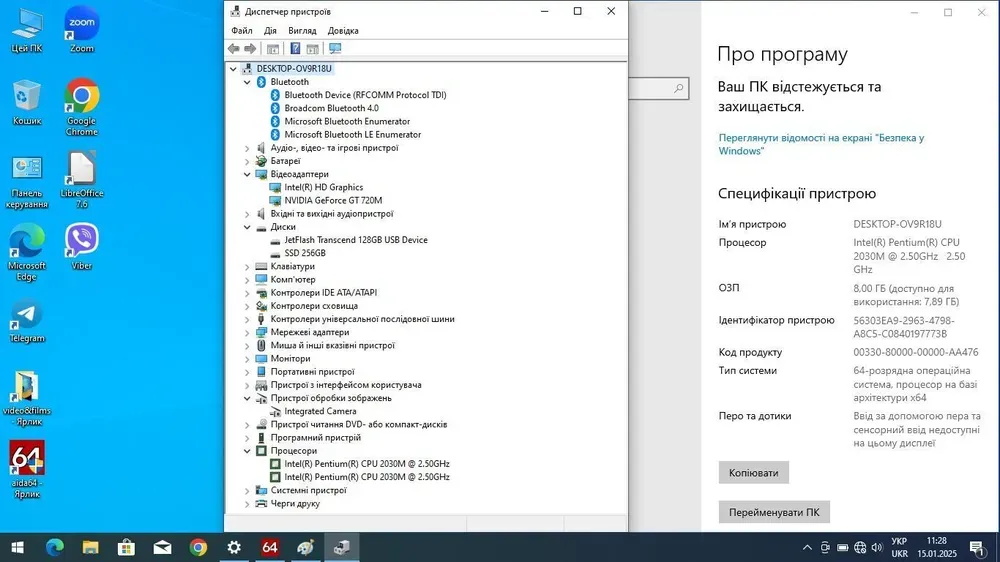Click the Перейменувати ПК button
This screenshot has height=562, width=1000.
[773, 512]
